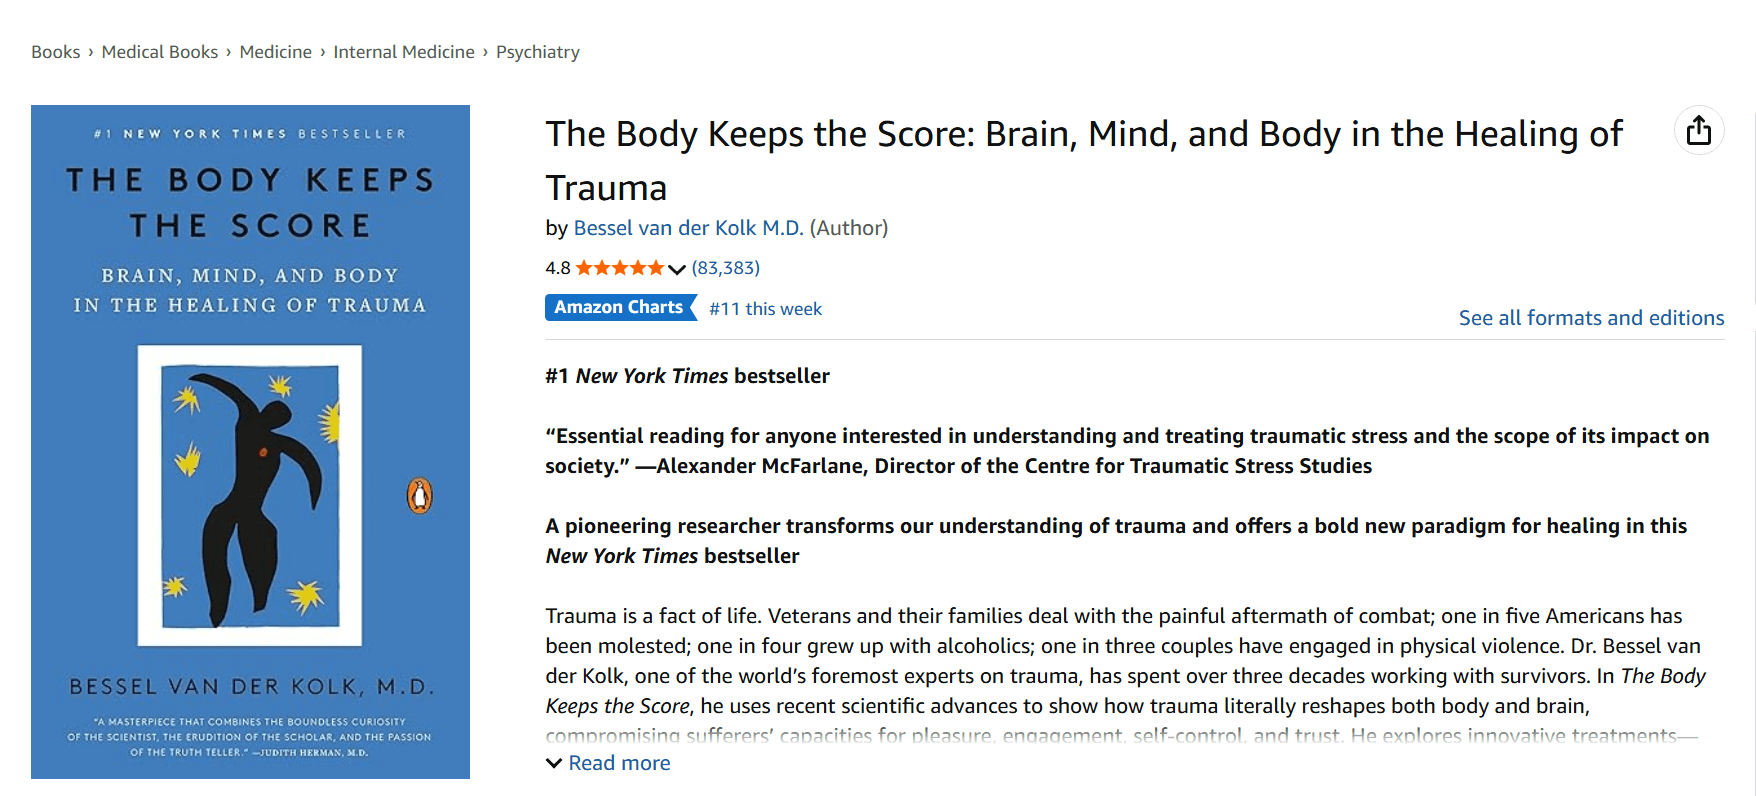Open the share menu icon
The image size is (1756, 796).
coord(1698,130)
